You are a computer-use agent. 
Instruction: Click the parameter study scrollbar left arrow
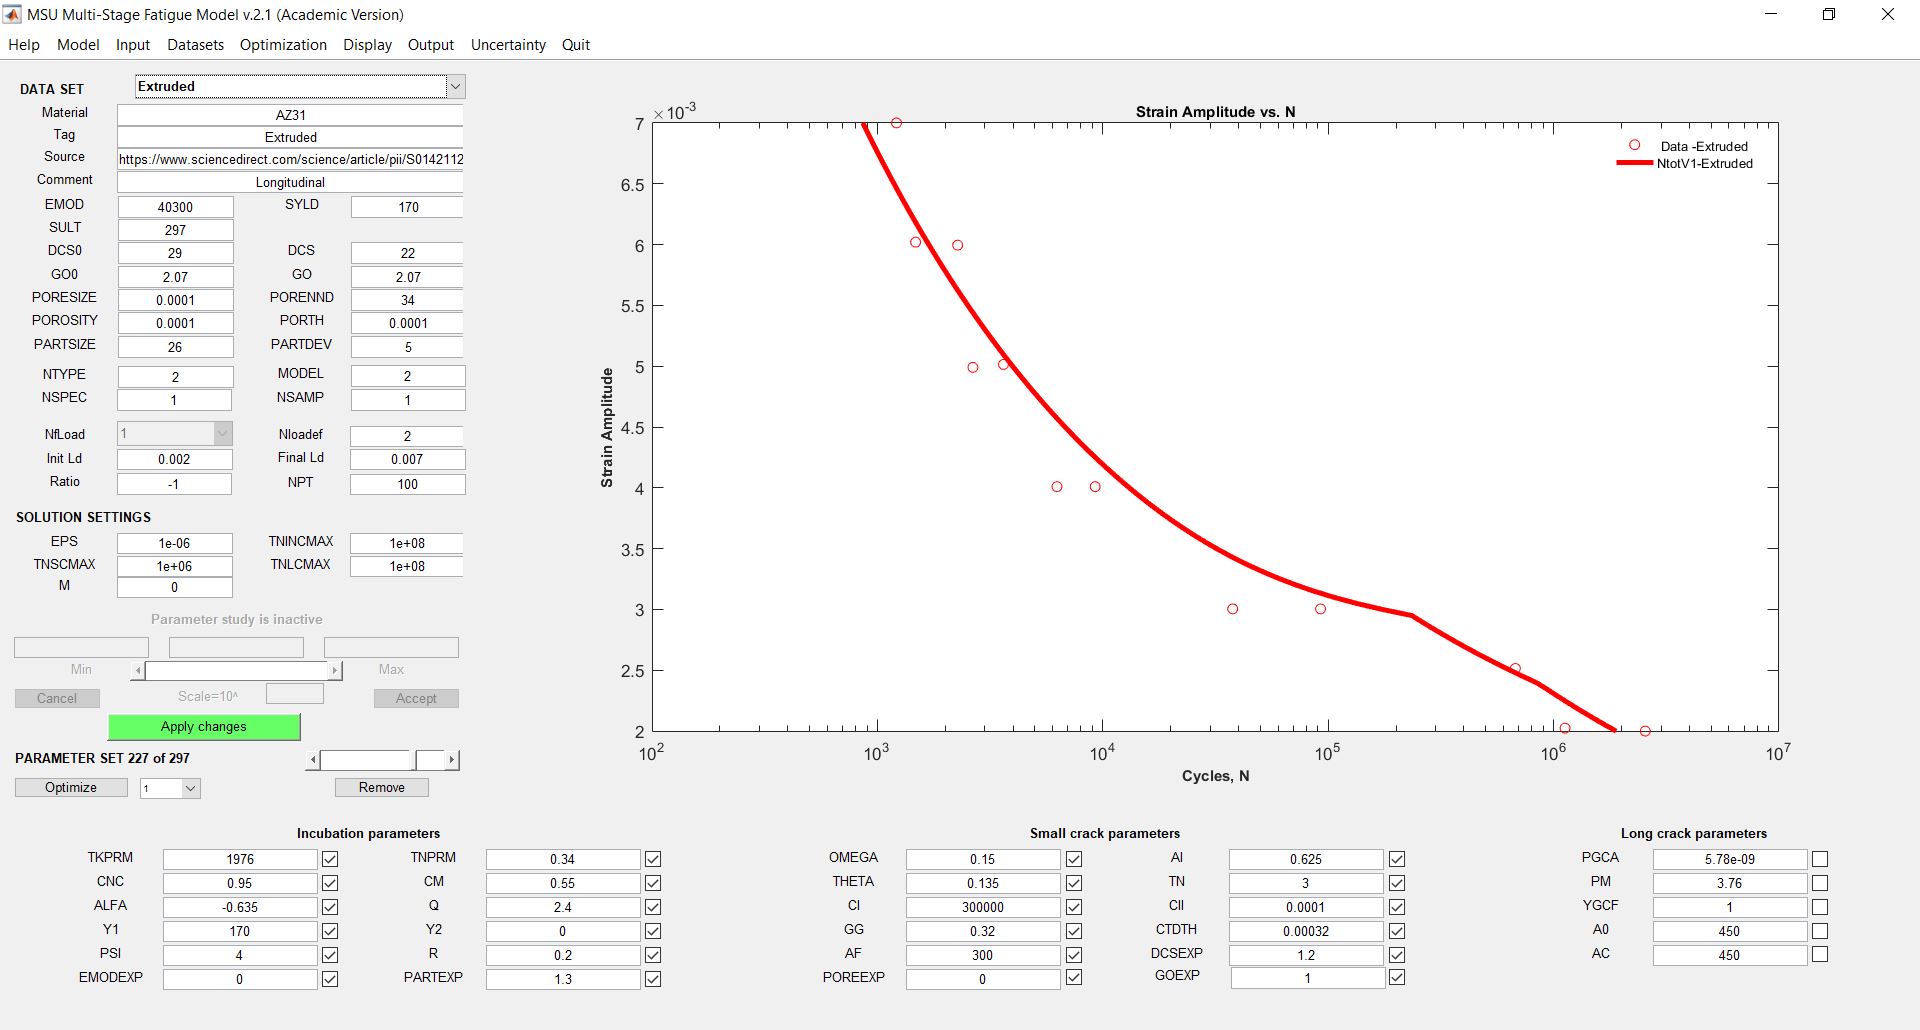pyautogui.click(x=138, y=670)
